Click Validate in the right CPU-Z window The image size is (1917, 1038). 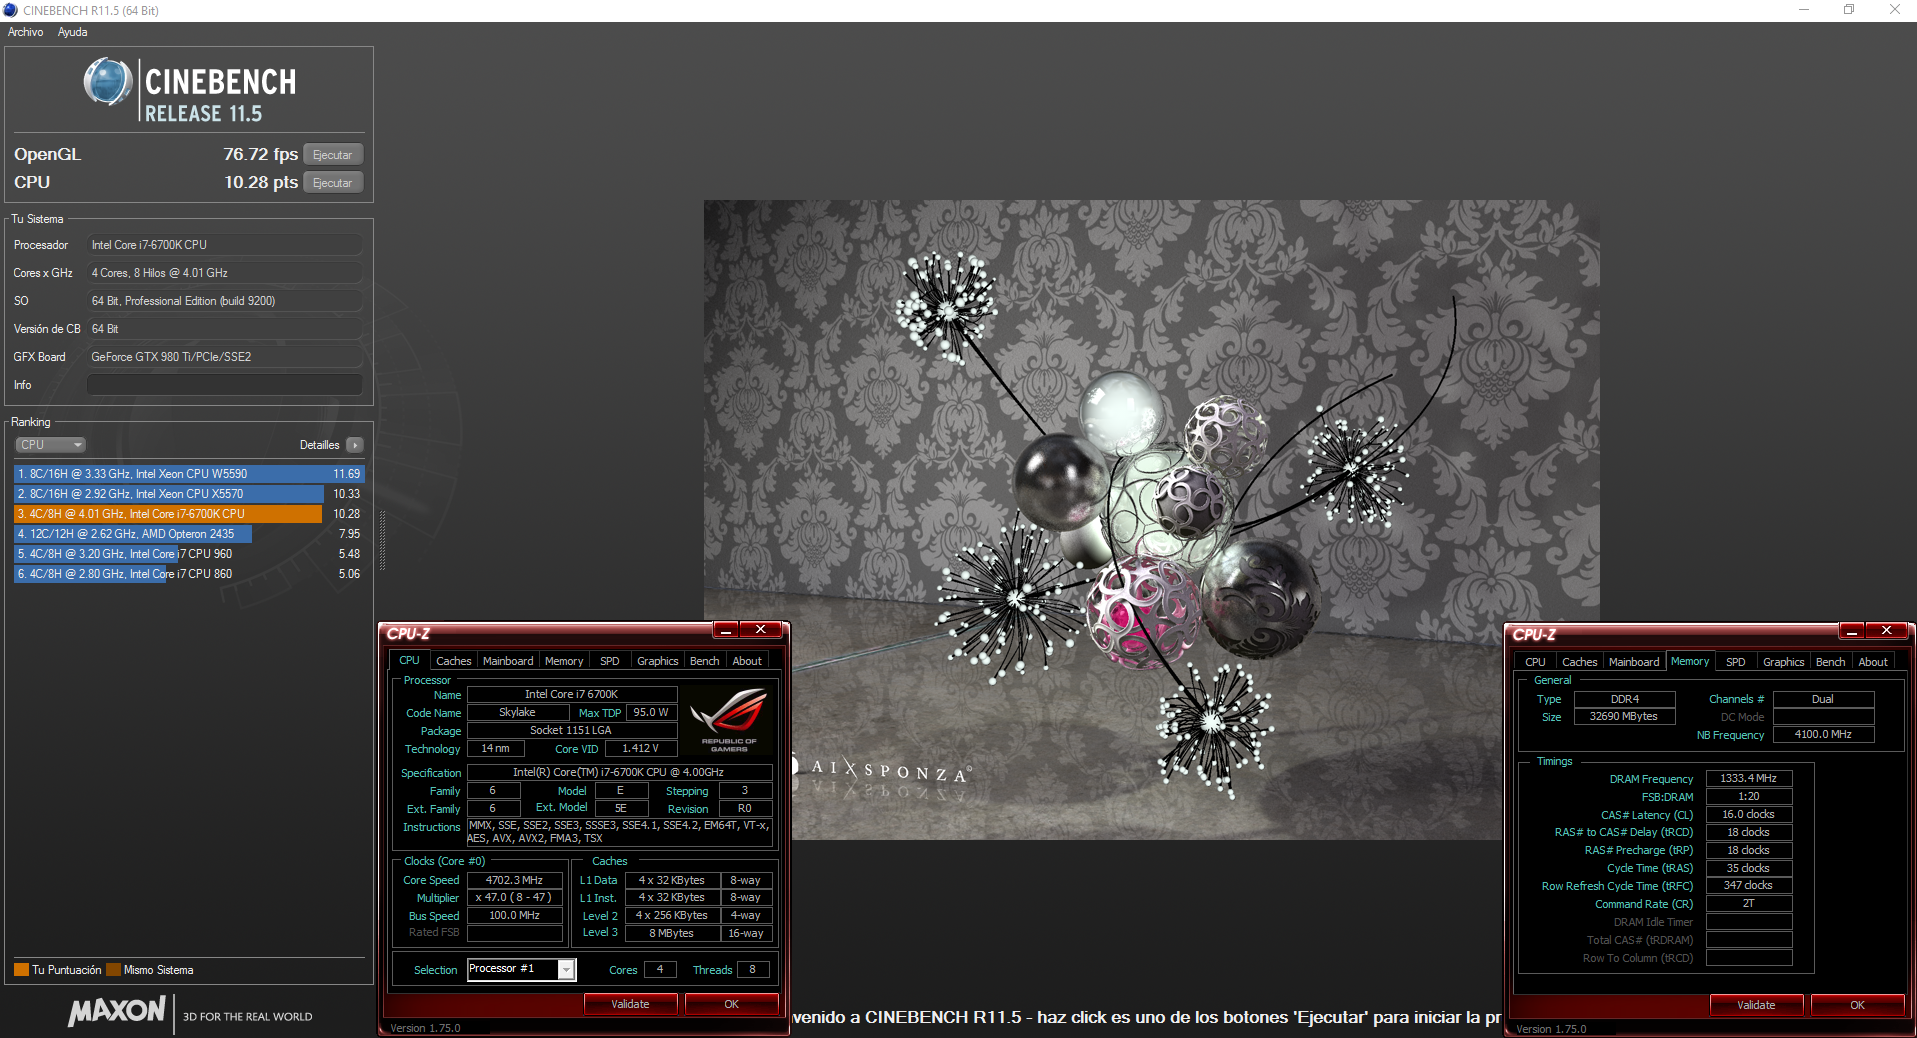(1756, 1005)
